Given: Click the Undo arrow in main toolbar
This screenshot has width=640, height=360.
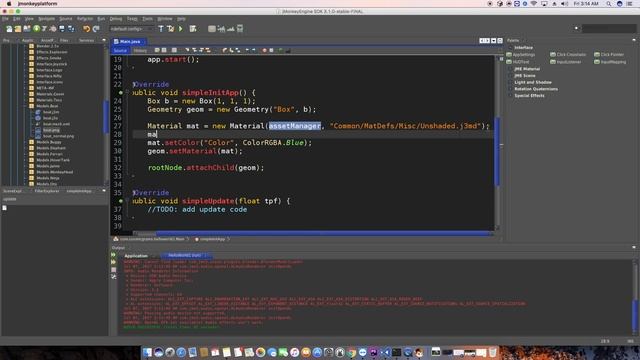Looking at the screenshot, I should tap(86, 29).
